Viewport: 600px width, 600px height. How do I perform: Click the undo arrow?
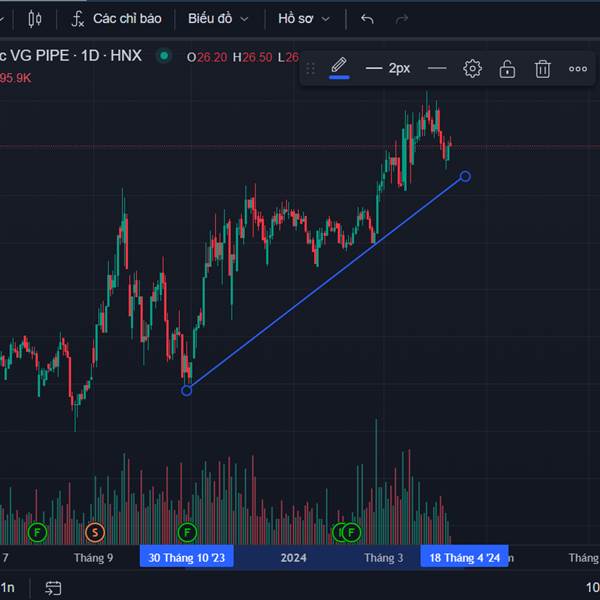point(368,18)
